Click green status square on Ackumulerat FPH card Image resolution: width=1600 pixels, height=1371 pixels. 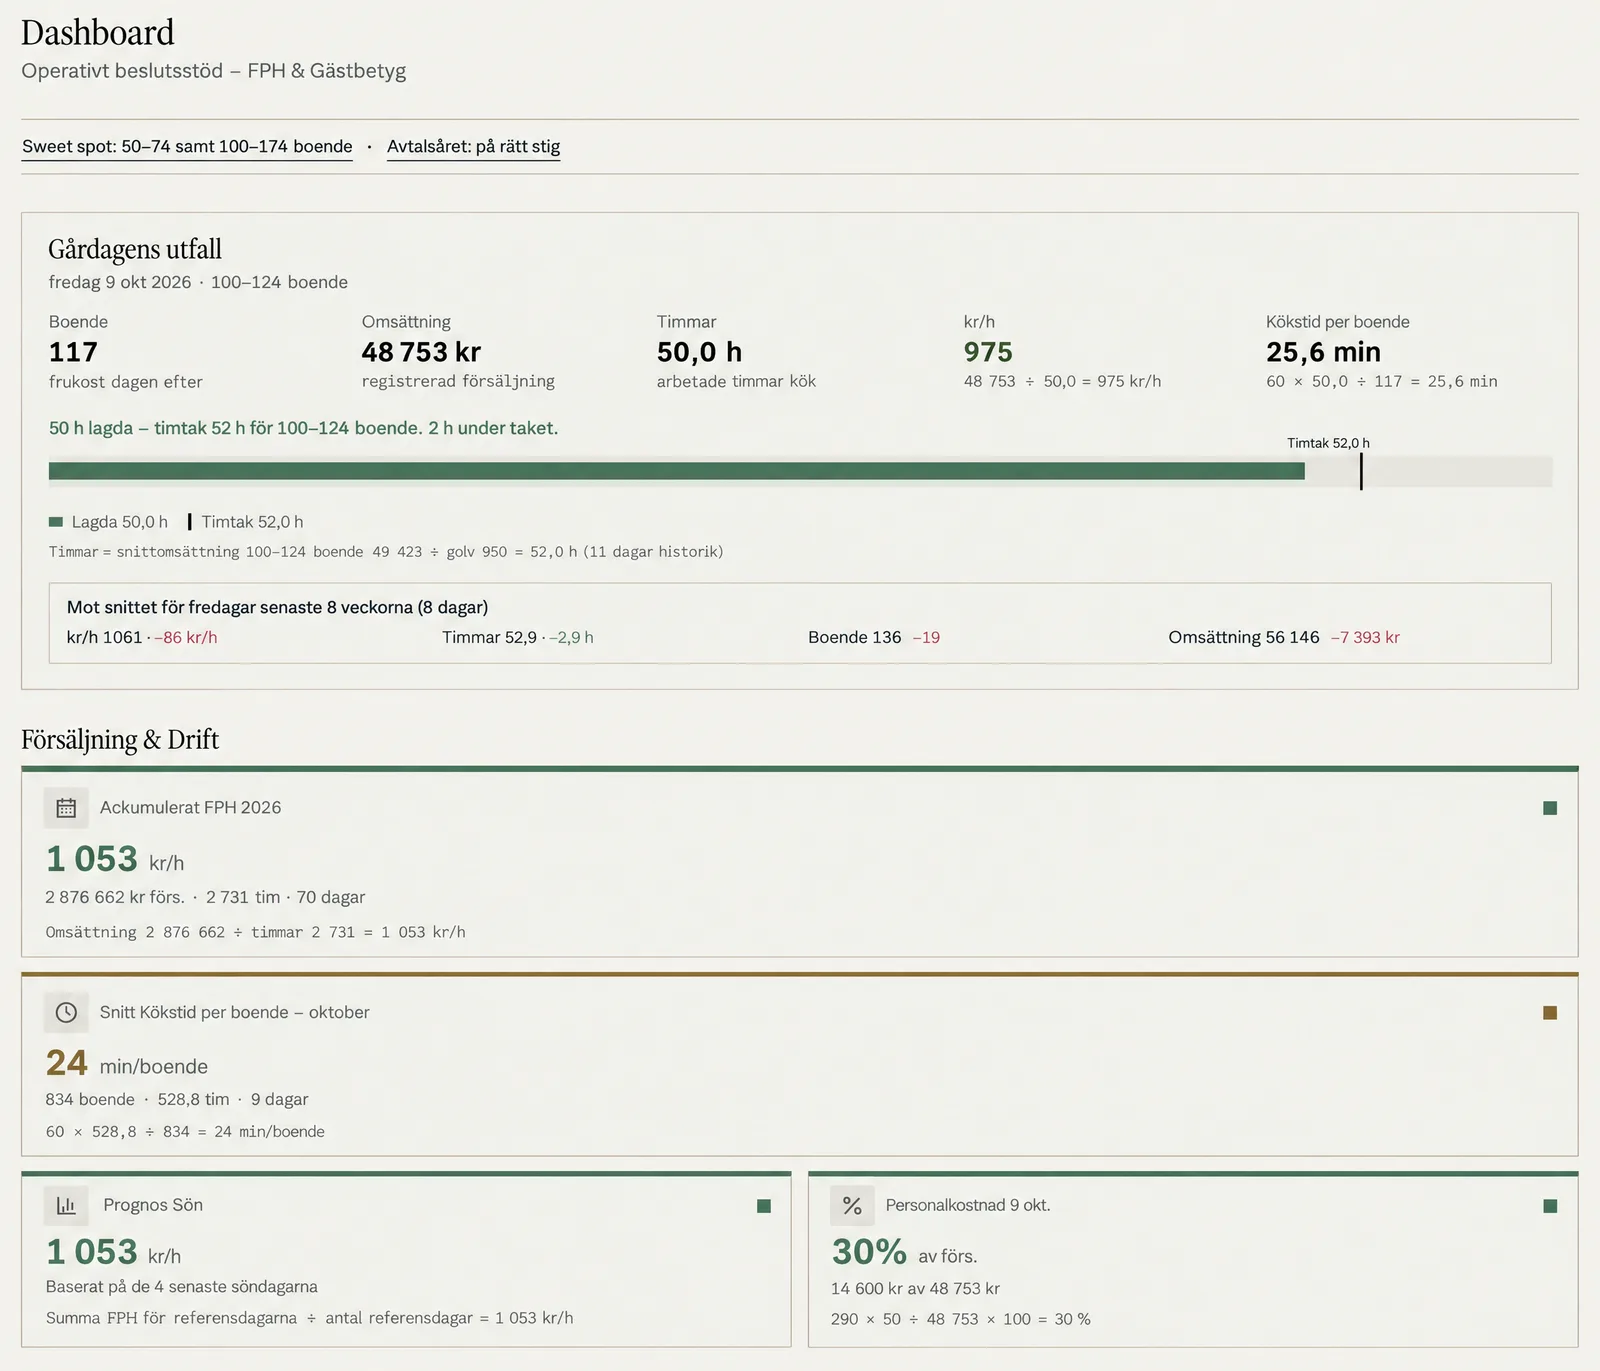coord(1550,808)
